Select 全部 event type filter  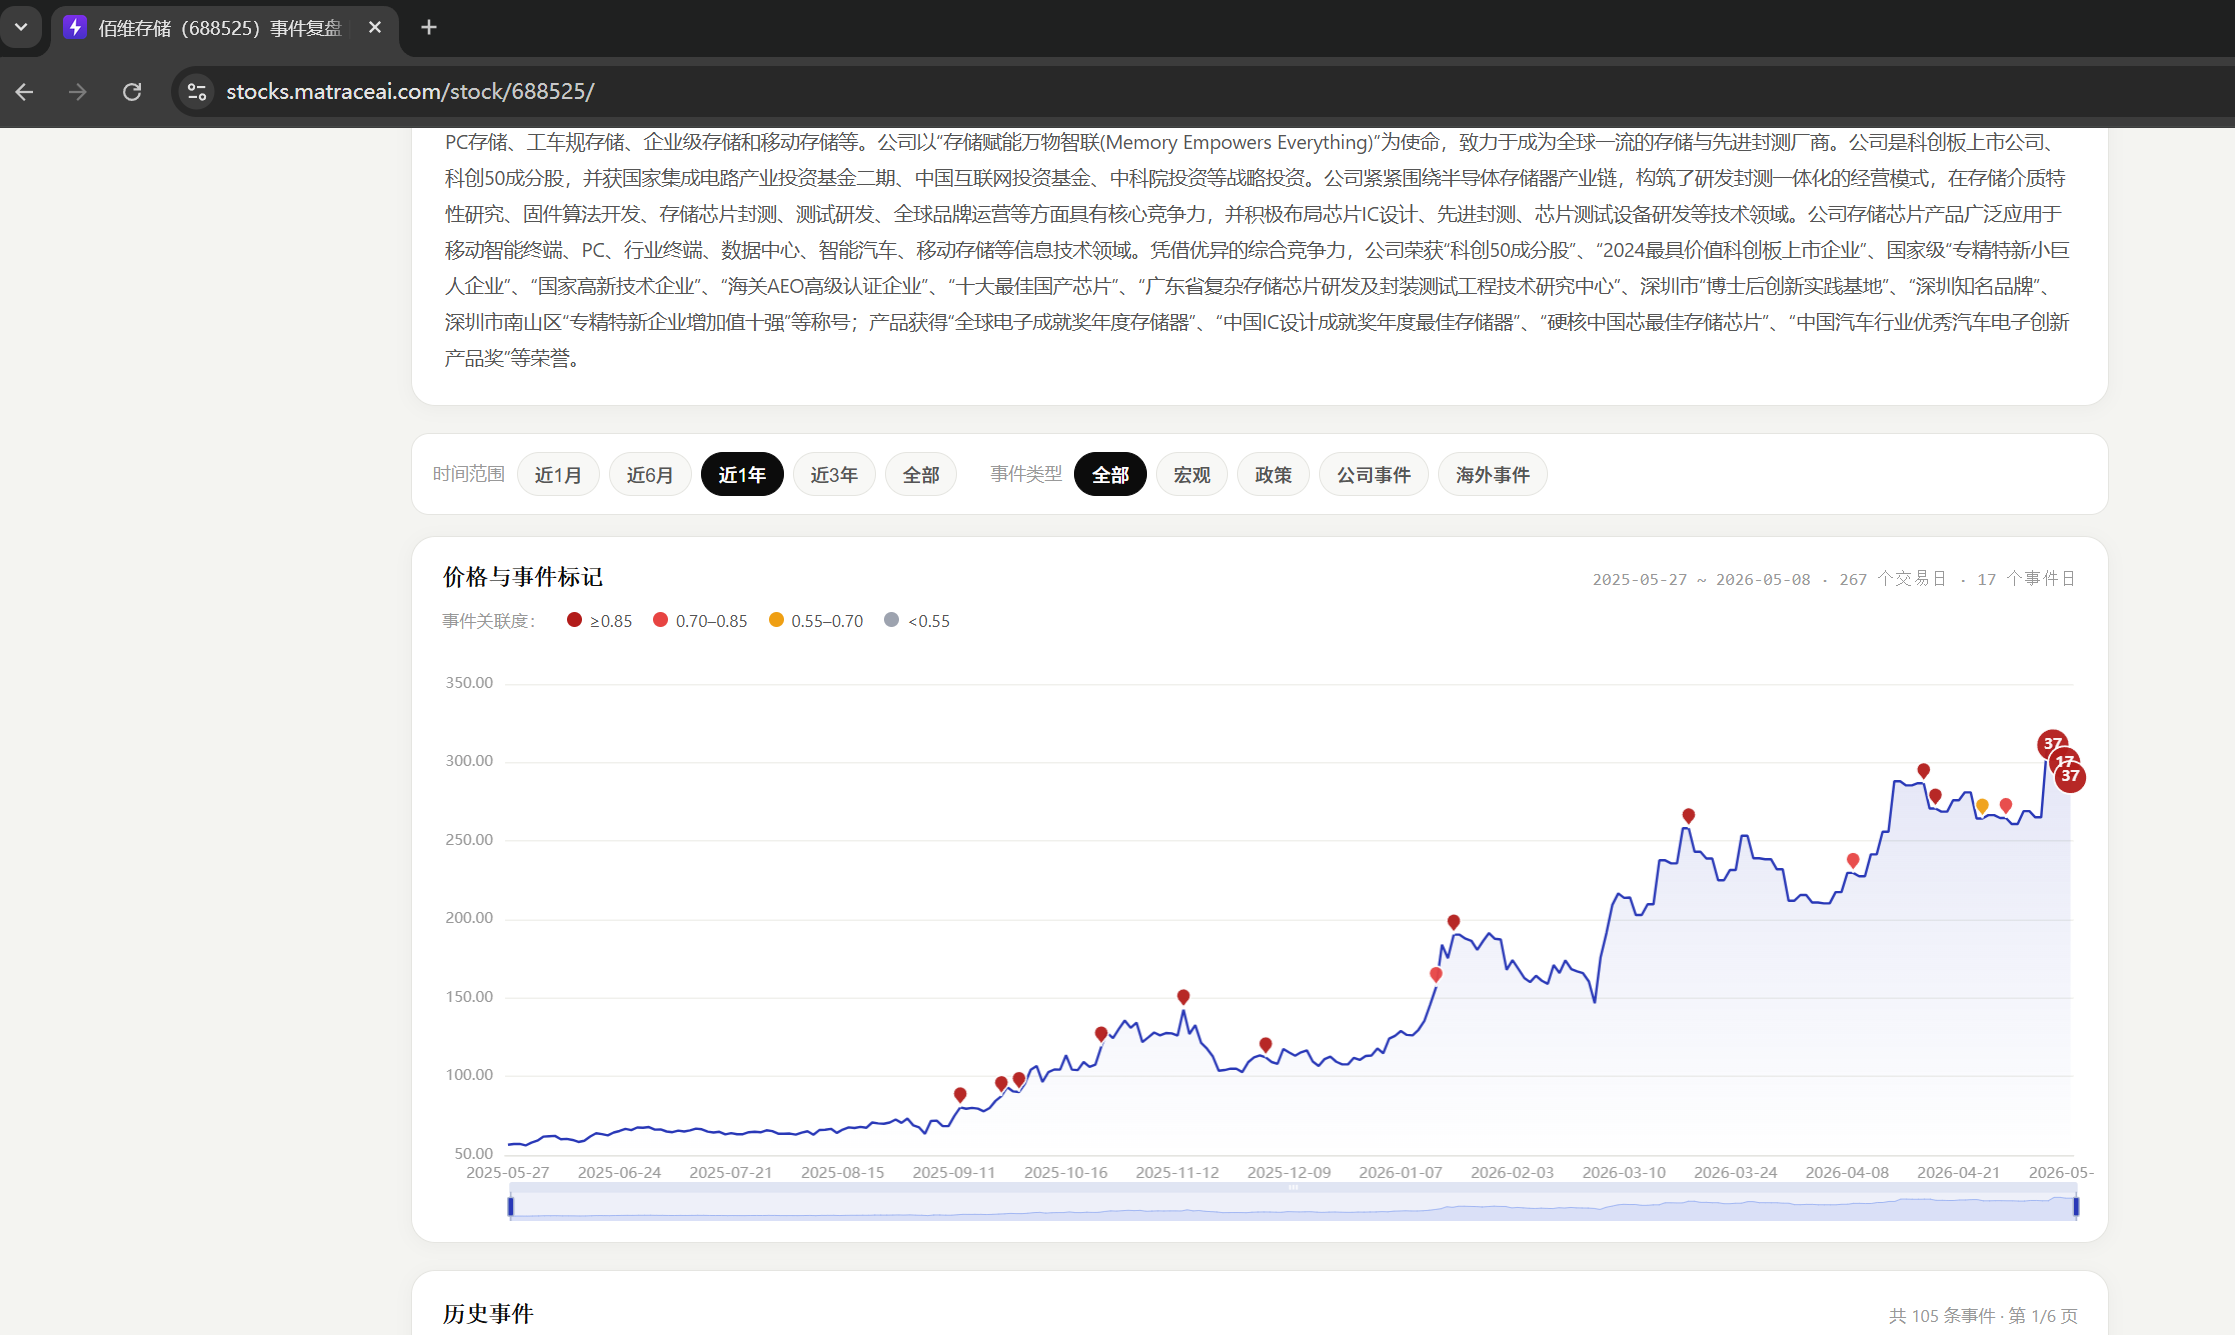1110,475
